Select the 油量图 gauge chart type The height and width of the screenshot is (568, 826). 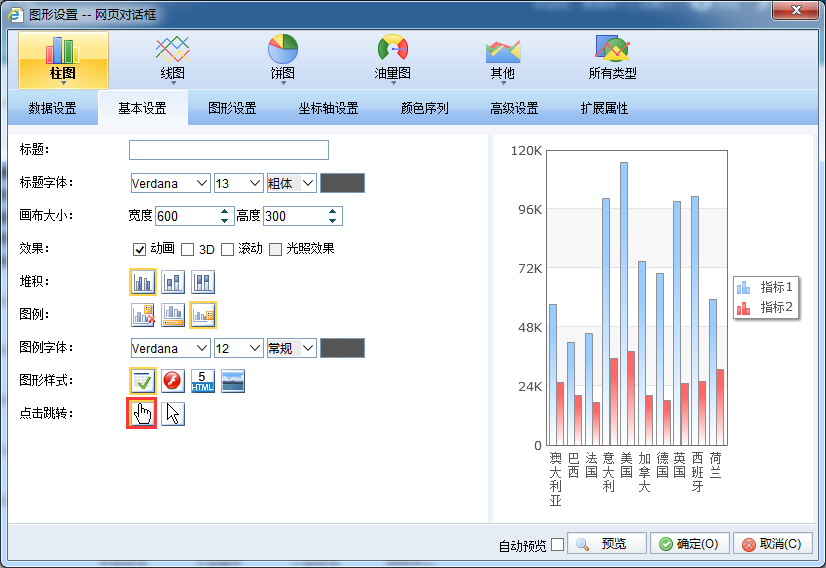click(x=392, y=58)
